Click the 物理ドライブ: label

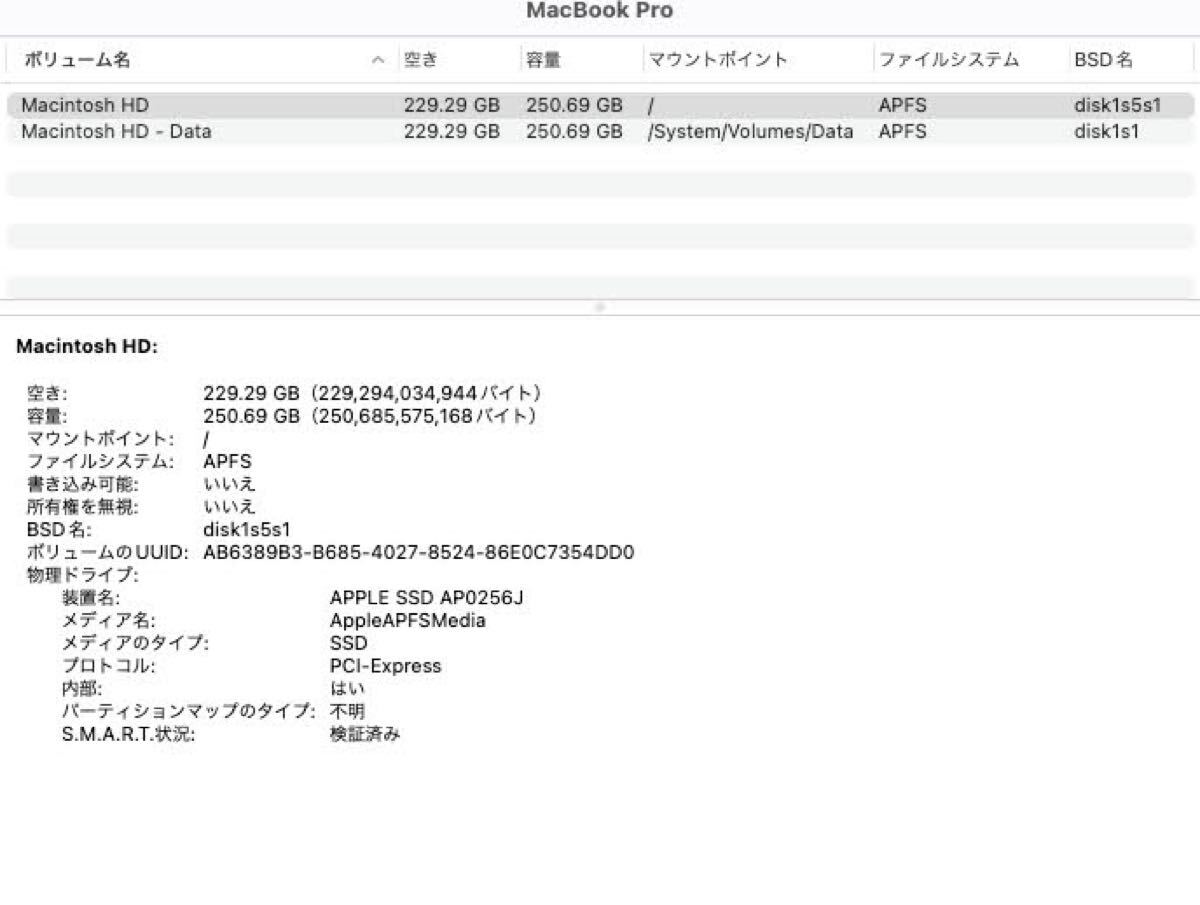point(81,575)
